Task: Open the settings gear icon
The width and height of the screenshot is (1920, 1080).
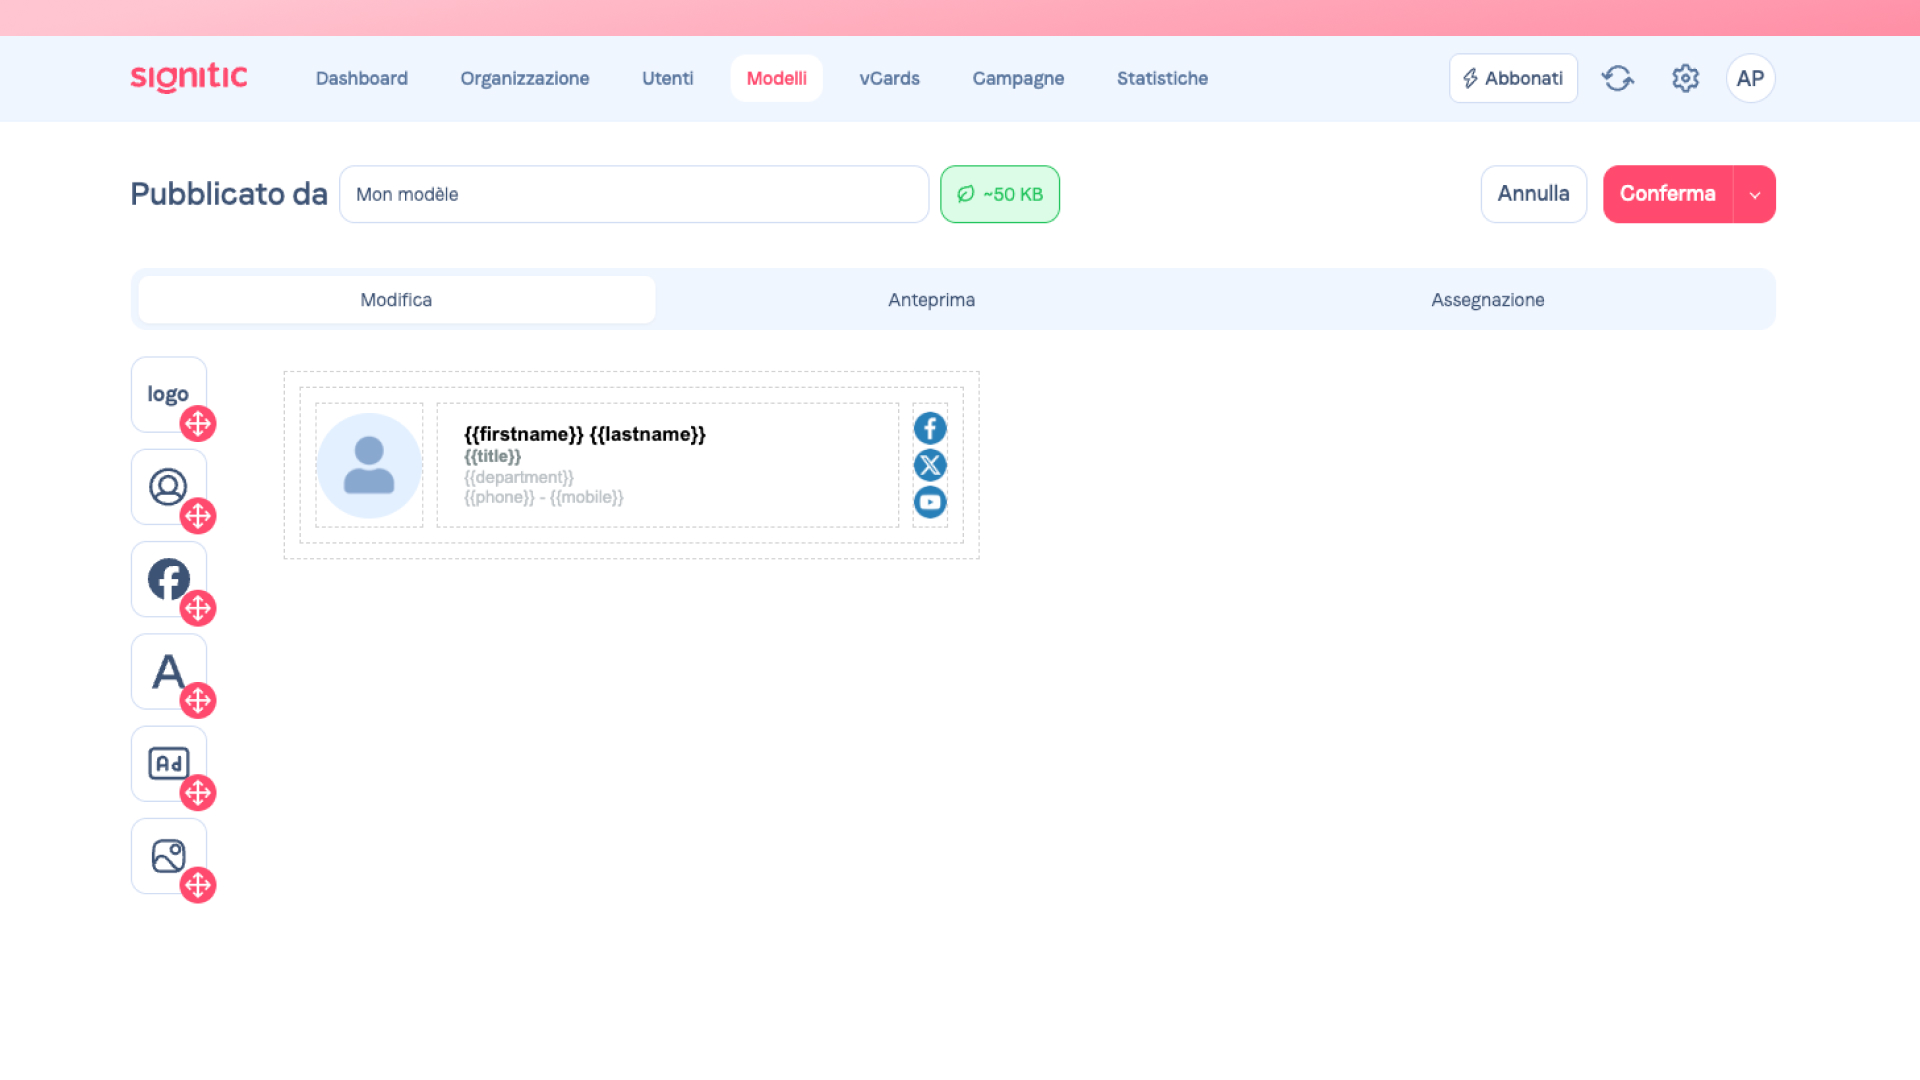Action: click(x=1685, y=78)
